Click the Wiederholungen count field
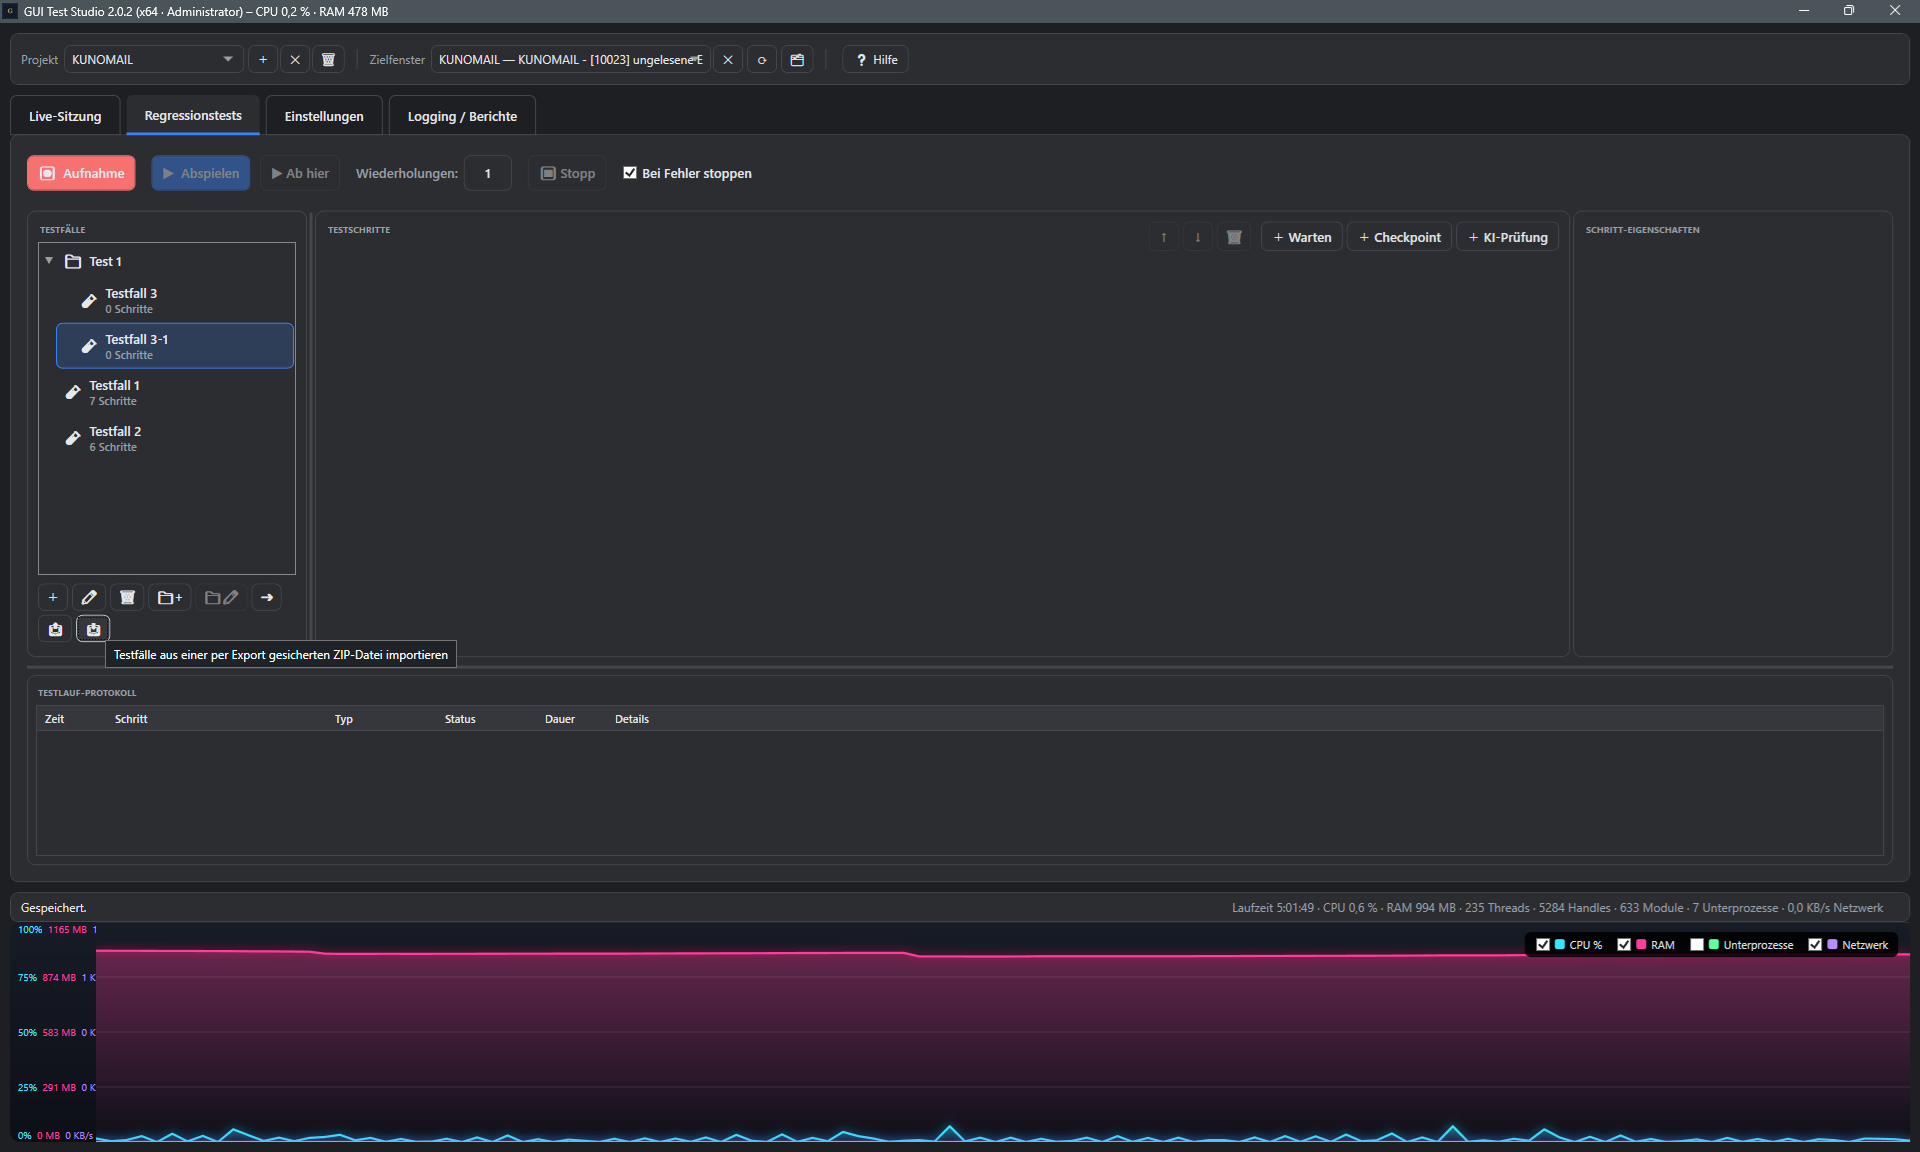The image size is (1920, 1152). [x=488, y=173]
